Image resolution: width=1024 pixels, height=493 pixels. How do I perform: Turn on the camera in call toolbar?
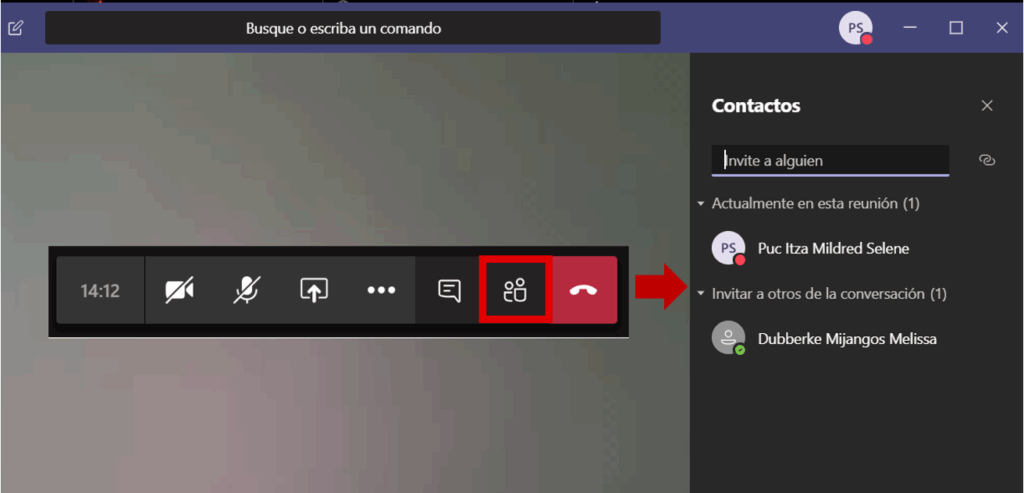pos(179,291)
